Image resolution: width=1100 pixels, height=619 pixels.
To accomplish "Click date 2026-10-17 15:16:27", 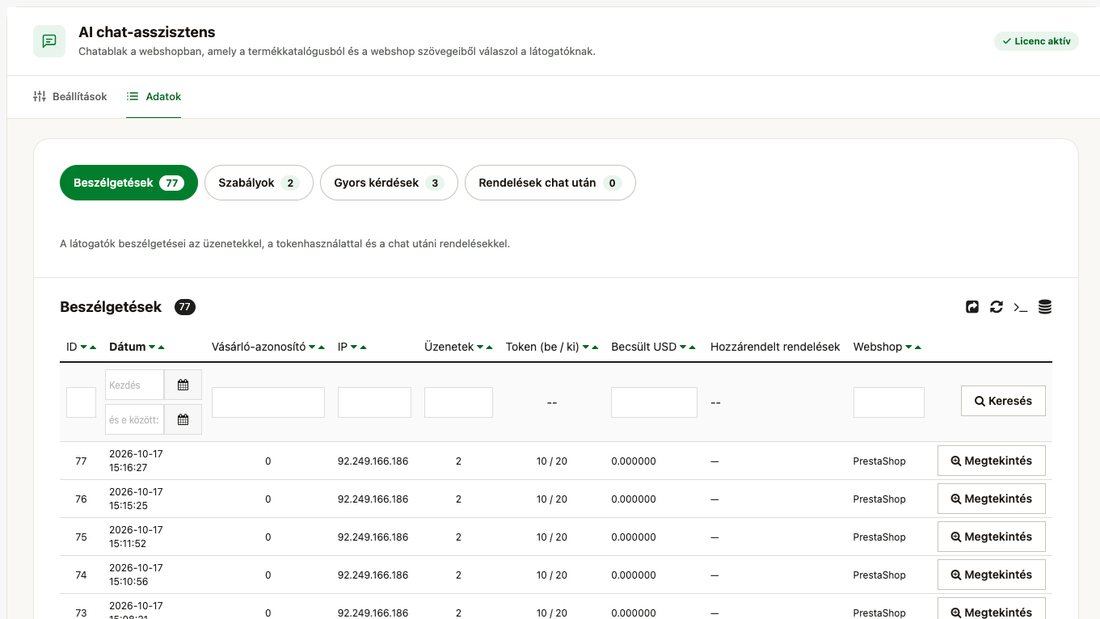I will tap(136, 461).
